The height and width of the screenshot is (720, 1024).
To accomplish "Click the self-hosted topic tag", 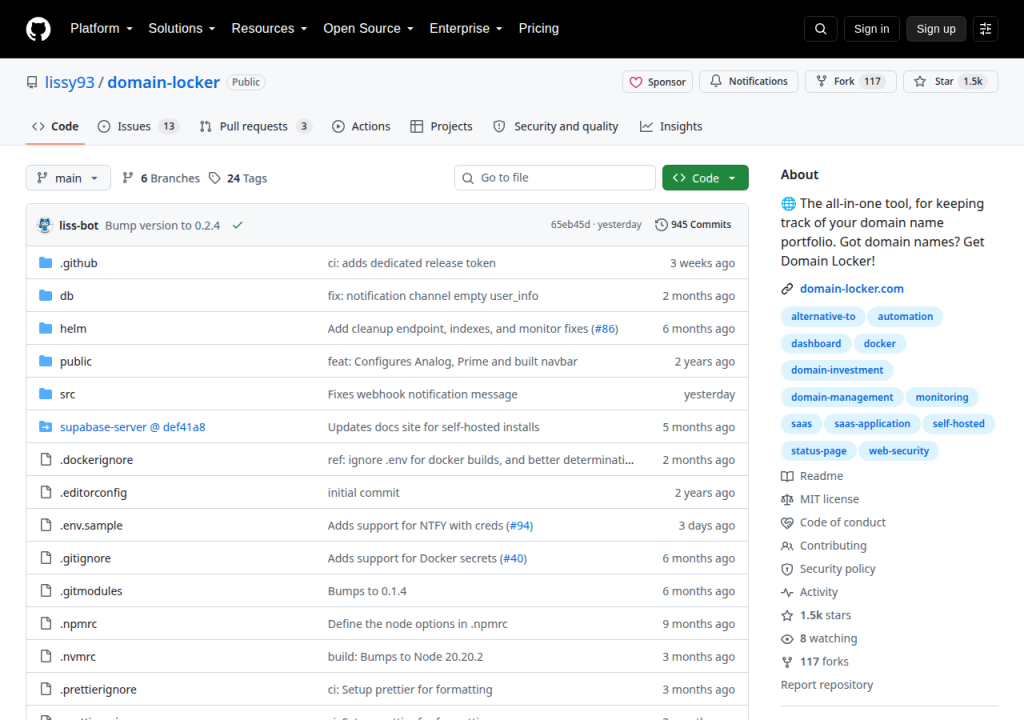I will pyautogui.click(x=958, y=423).
